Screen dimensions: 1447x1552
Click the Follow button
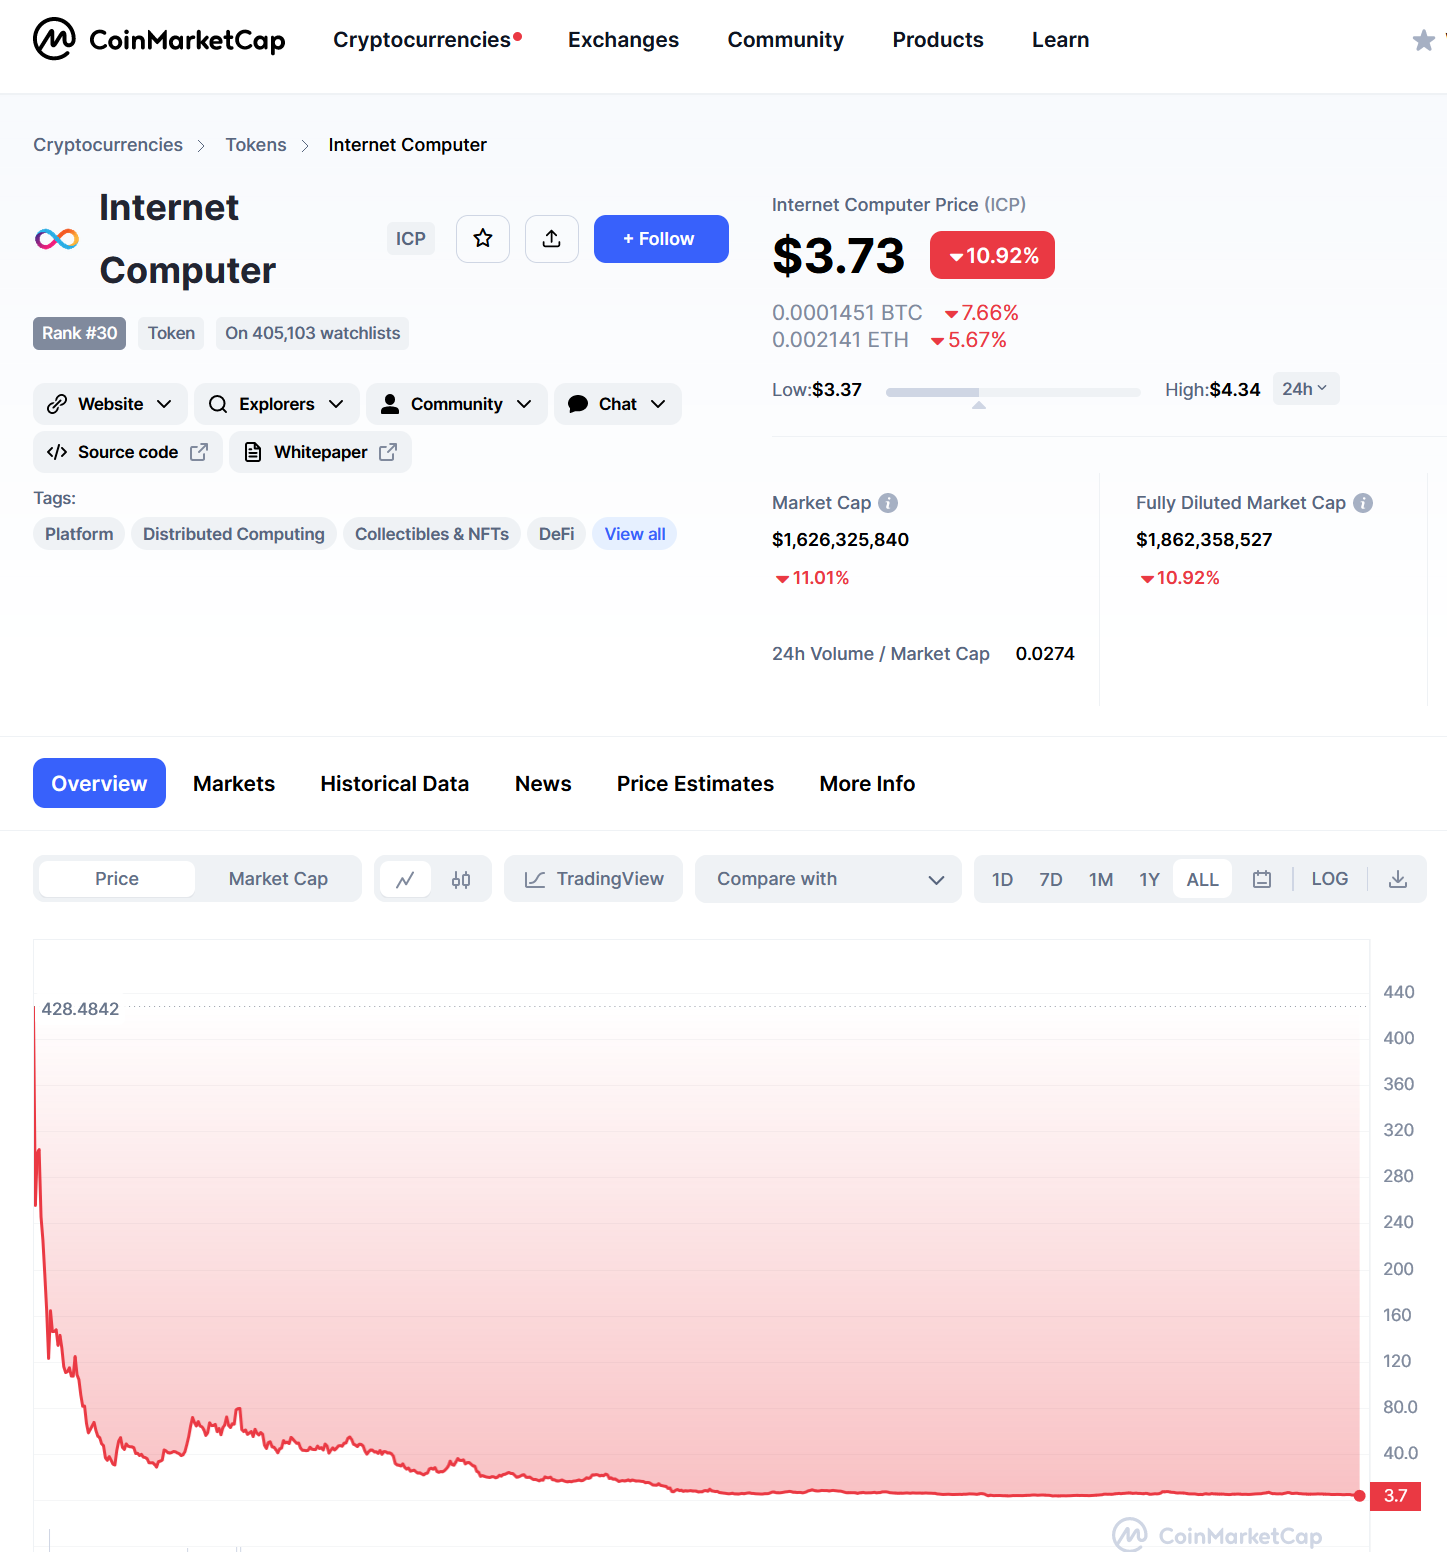pos(661,239)
